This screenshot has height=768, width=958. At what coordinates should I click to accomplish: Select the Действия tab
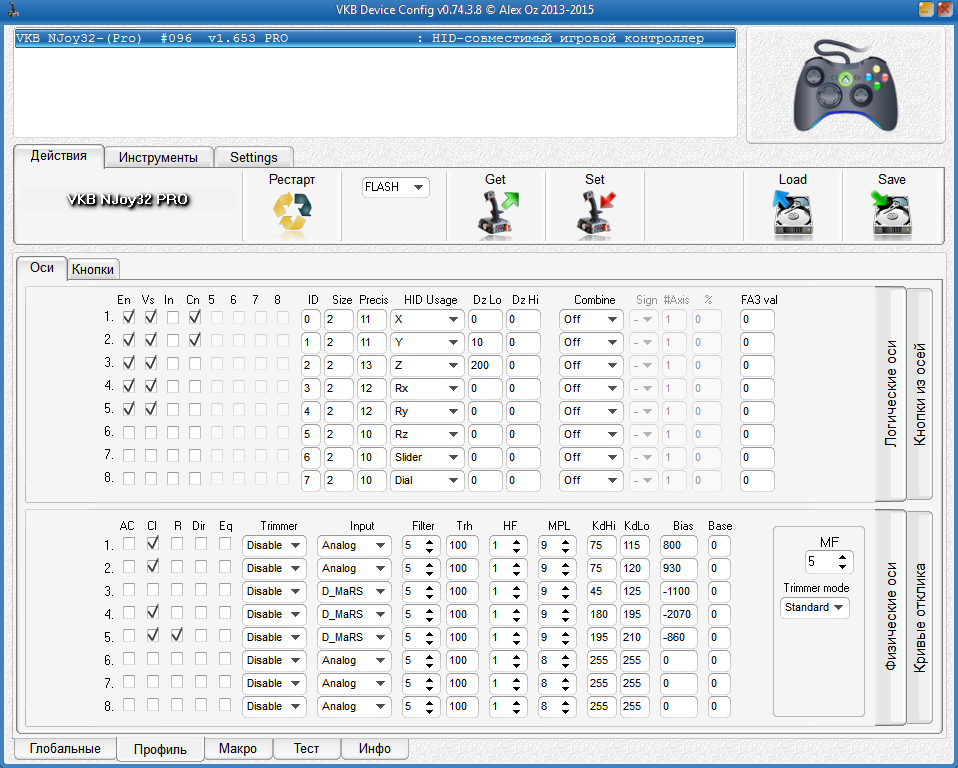pos(59,156)
